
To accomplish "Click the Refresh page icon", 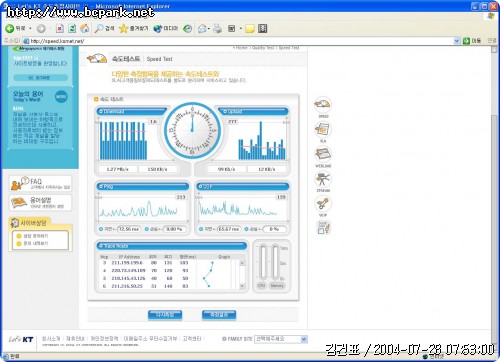I will tap(72, 29).
